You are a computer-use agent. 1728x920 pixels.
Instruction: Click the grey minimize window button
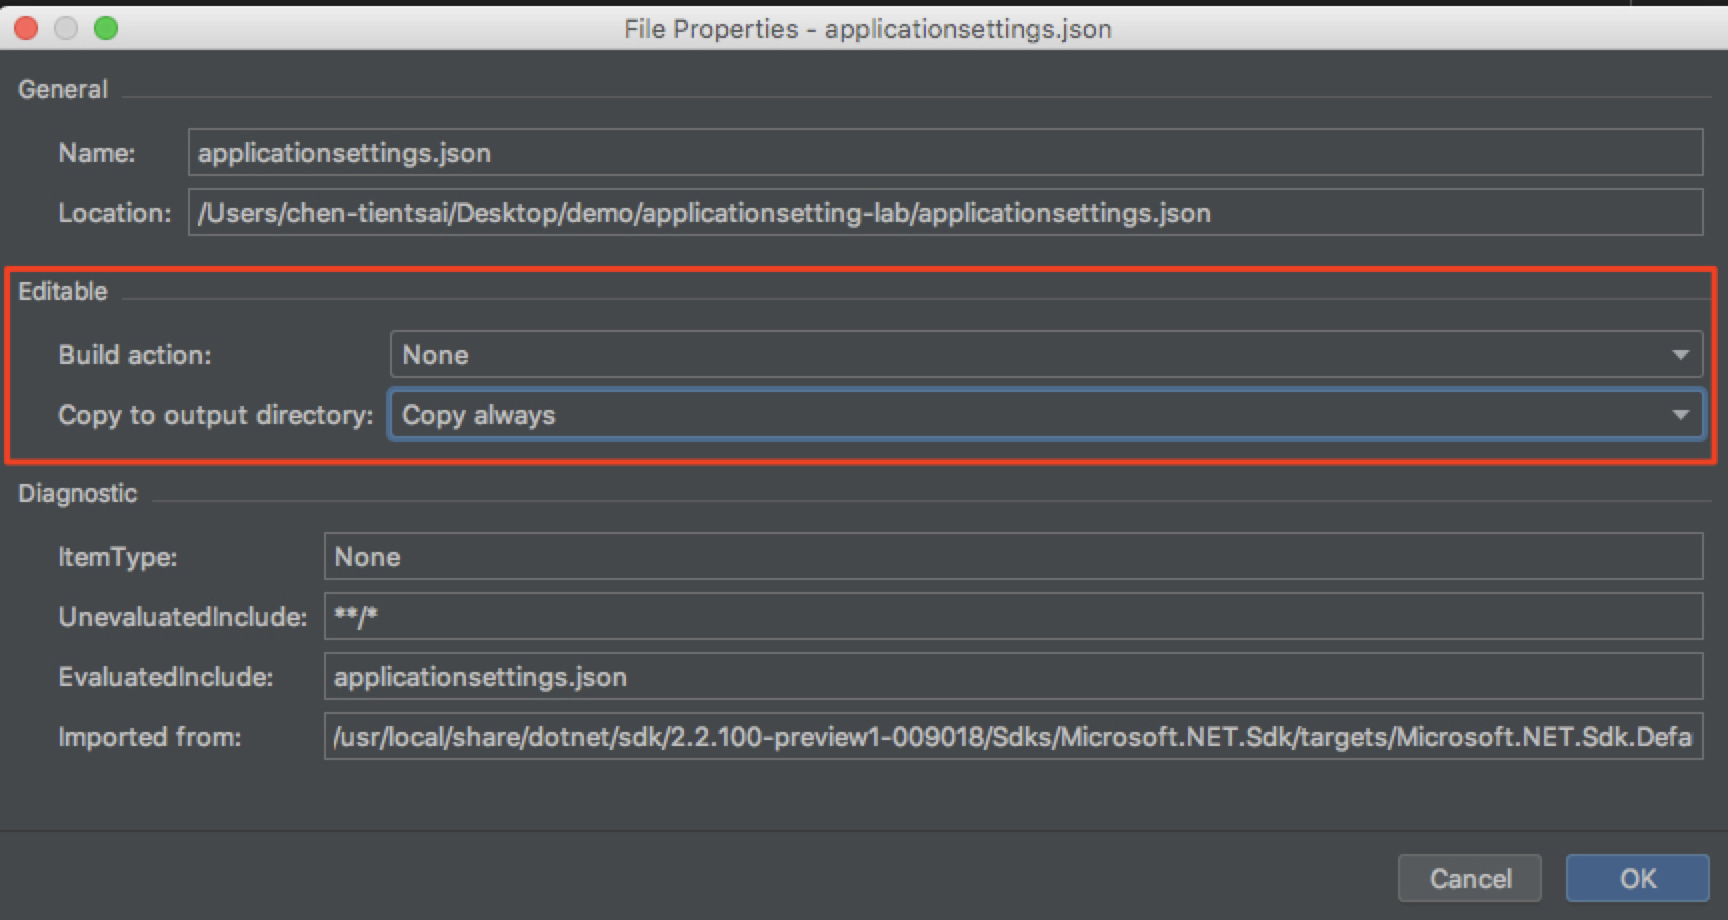pyautogui.click(x=66, y=28)
